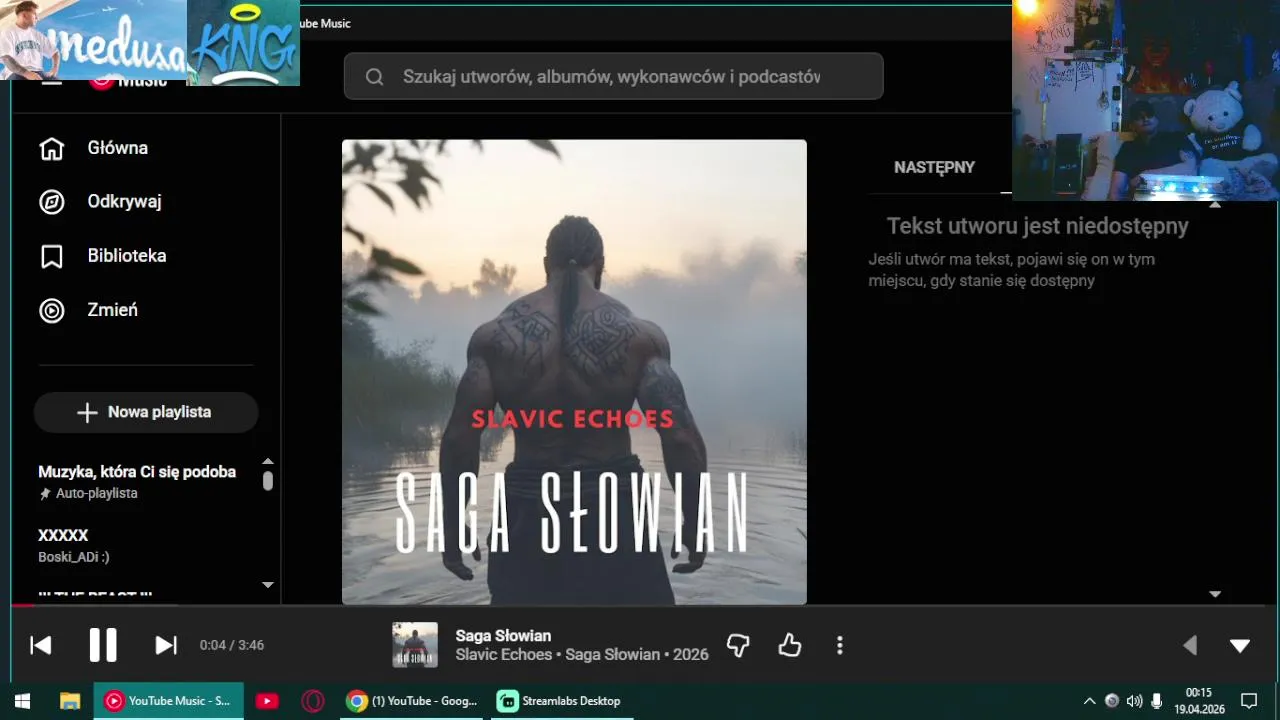Screen dimensions: 1280x720
Task: Switch to the Chrome YouTube window
Action: pyautogui.click(x=412, y=701)
